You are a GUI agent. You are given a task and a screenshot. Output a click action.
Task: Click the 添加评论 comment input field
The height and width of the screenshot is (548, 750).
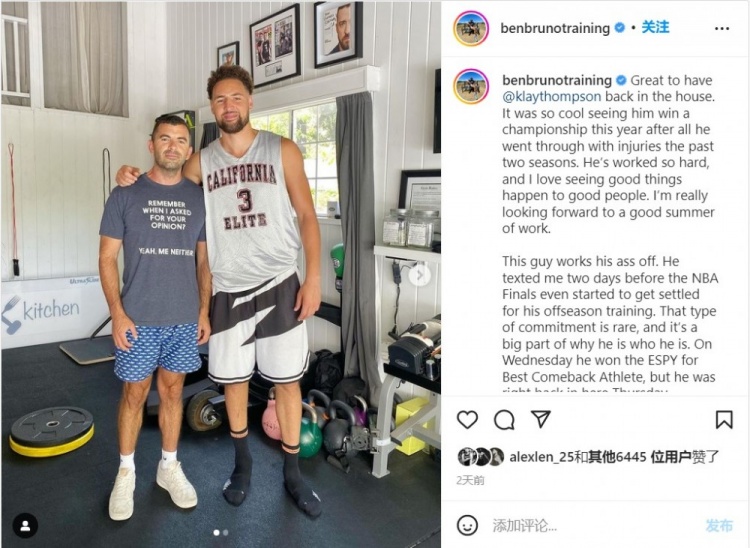click(593, 526)
